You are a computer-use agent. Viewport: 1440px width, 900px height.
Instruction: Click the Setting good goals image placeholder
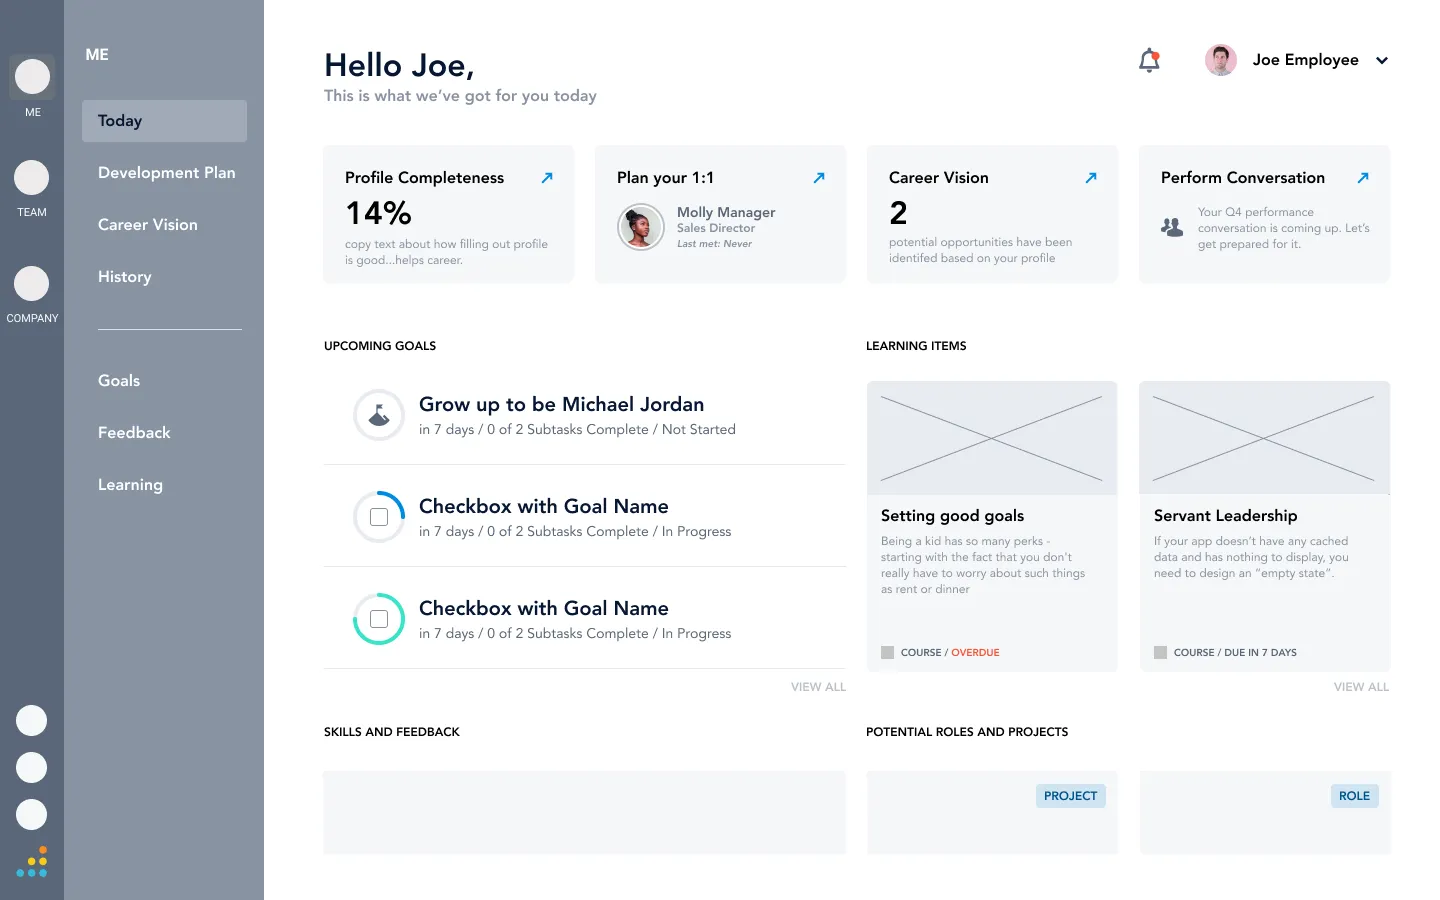[x=992, y=438]
